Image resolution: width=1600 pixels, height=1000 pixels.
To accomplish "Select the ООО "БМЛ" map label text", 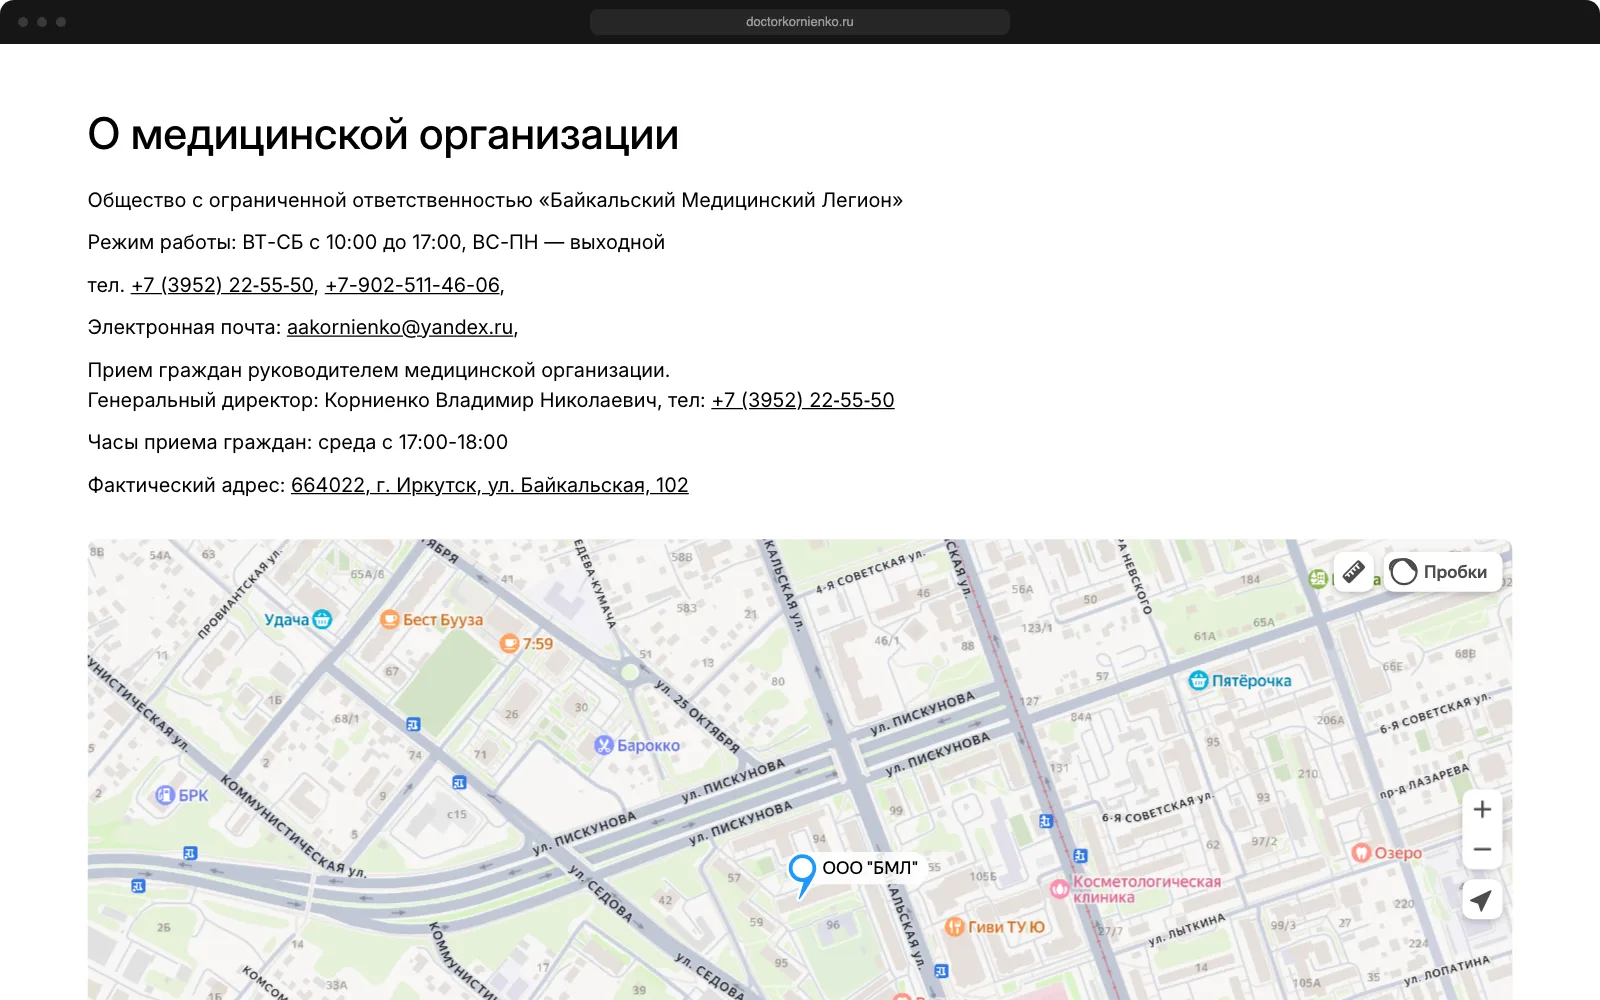I will coord(870,868).
